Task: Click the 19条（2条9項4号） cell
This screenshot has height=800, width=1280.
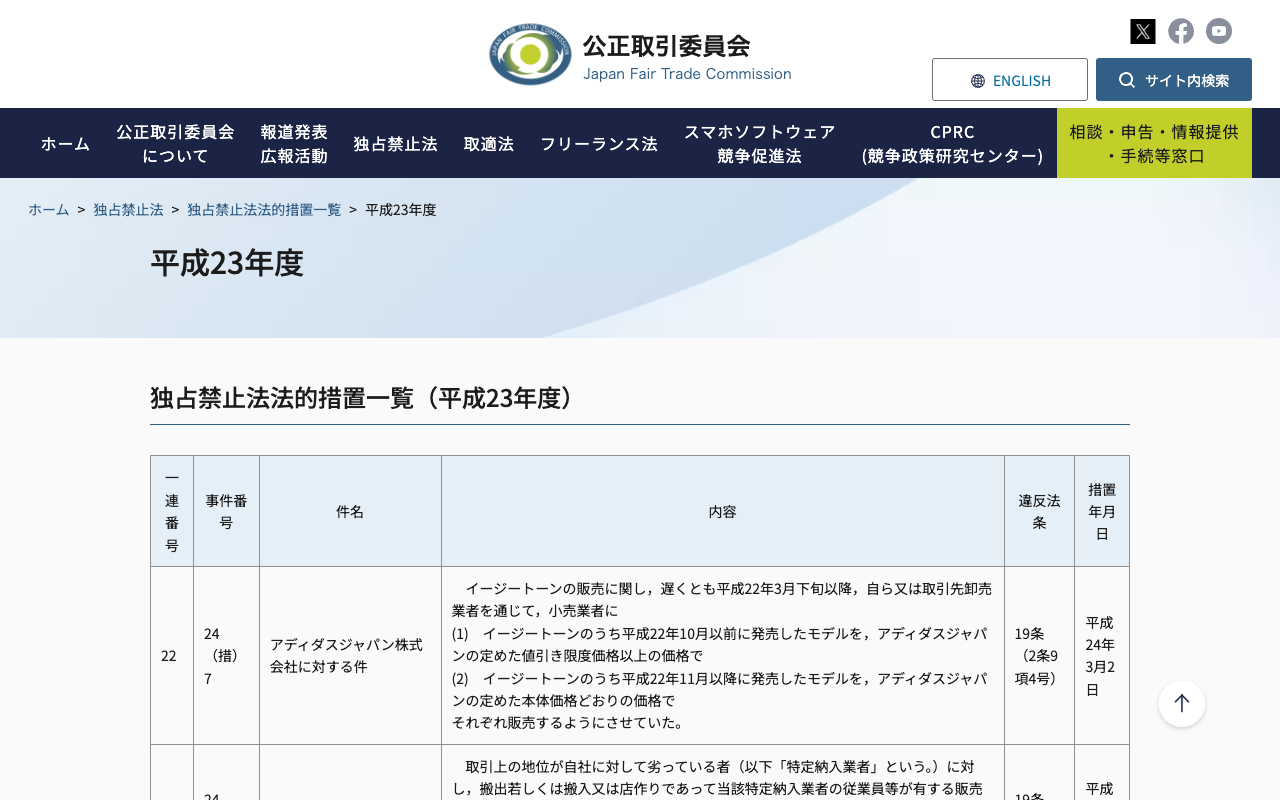Action: point(1040,656)
